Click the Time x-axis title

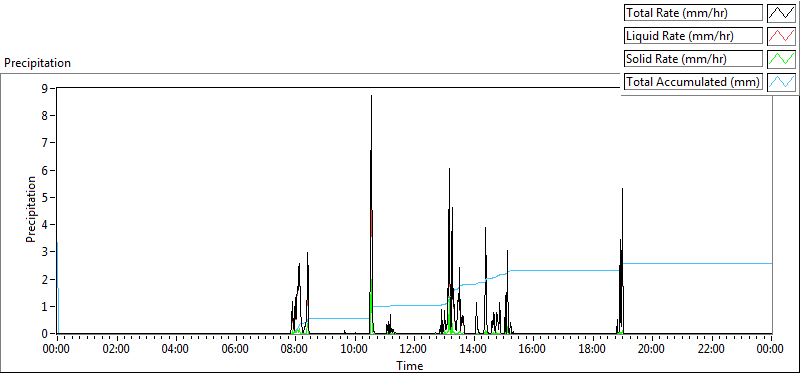[x=410, y=365]
